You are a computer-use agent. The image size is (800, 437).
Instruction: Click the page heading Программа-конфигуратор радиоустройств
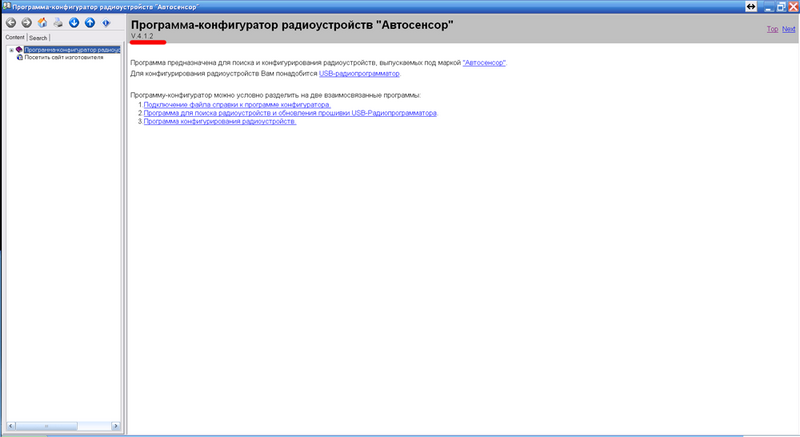[x=292, y=24]
